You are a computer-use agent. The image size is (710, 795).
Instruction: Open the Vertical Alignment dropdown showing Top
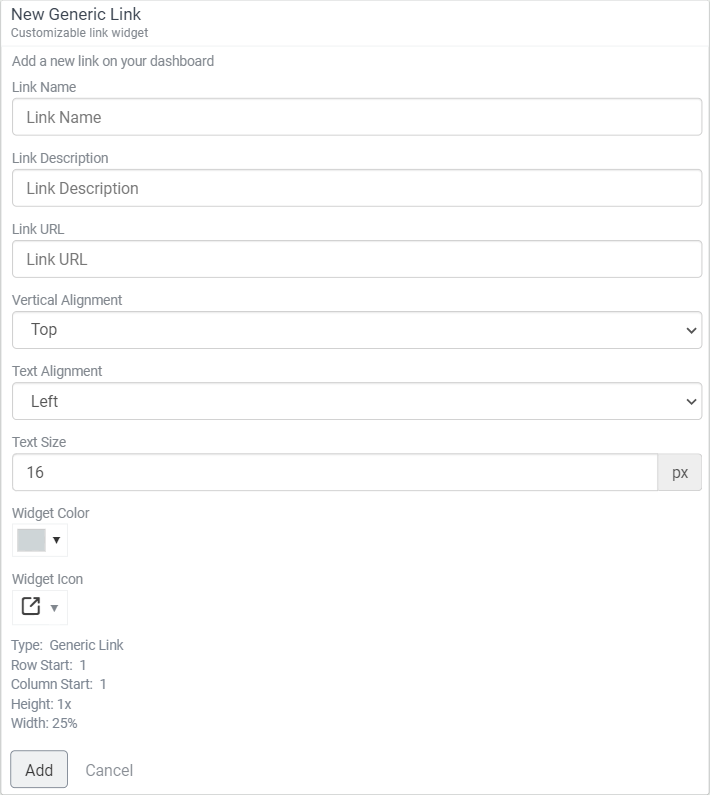point(357,330)
